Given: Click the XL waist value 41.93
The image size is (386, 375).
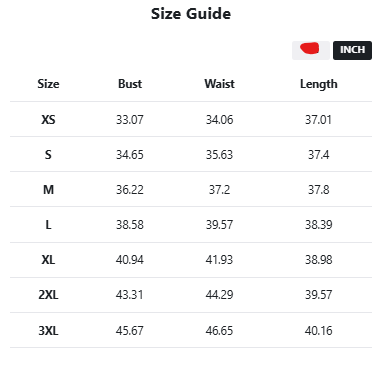Looking at the screenshot, I should tap(219, 260).
